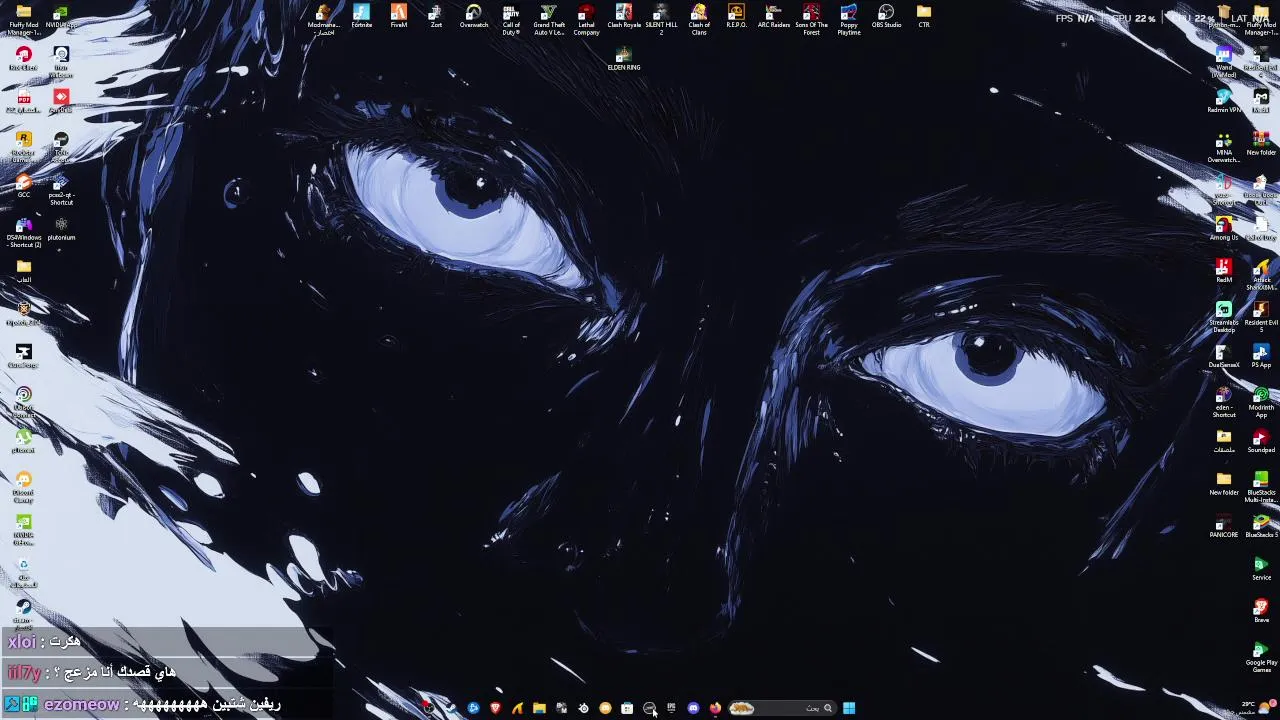Launch the eden Shortcut icon
Viewport: 1280px width, 720px height.
pyautogui.click(x=1224, y=402)
